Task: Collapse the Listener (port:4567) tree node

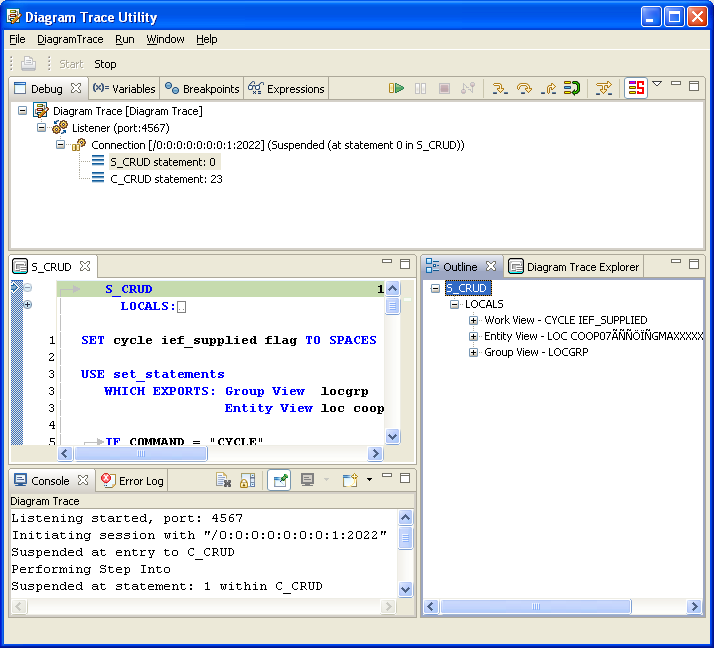Action: [x=42, y=128]
